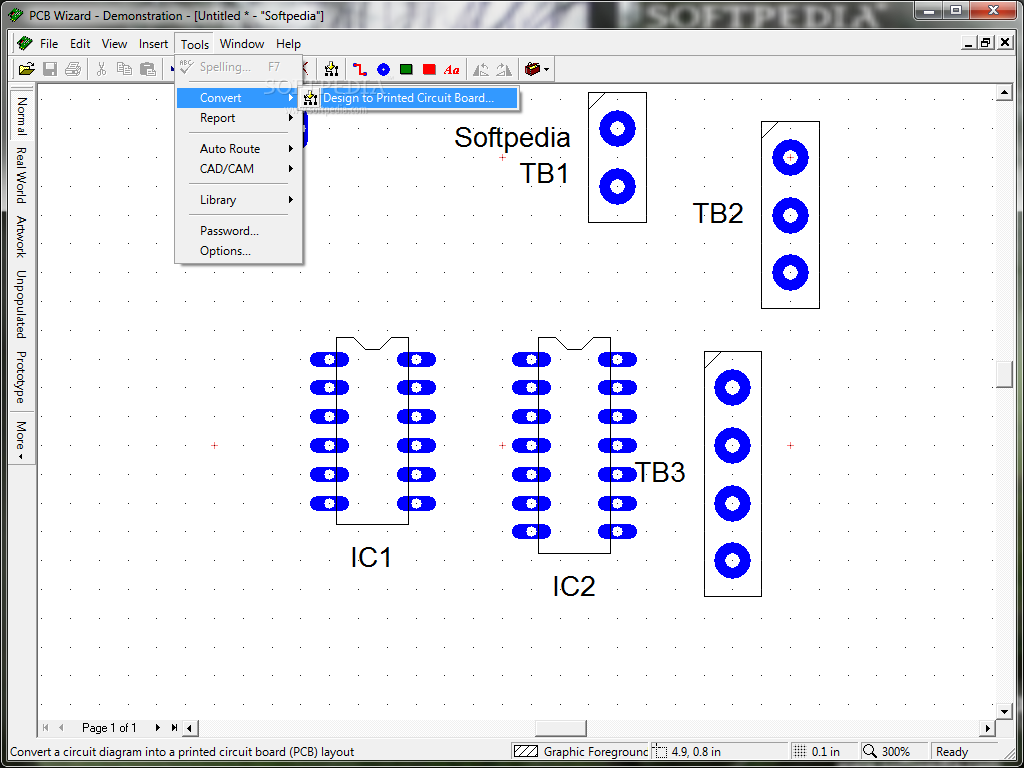Click the grid dots icon in status bar
1024x768 pixels.
pyautogui.click(x=800, y=751)
